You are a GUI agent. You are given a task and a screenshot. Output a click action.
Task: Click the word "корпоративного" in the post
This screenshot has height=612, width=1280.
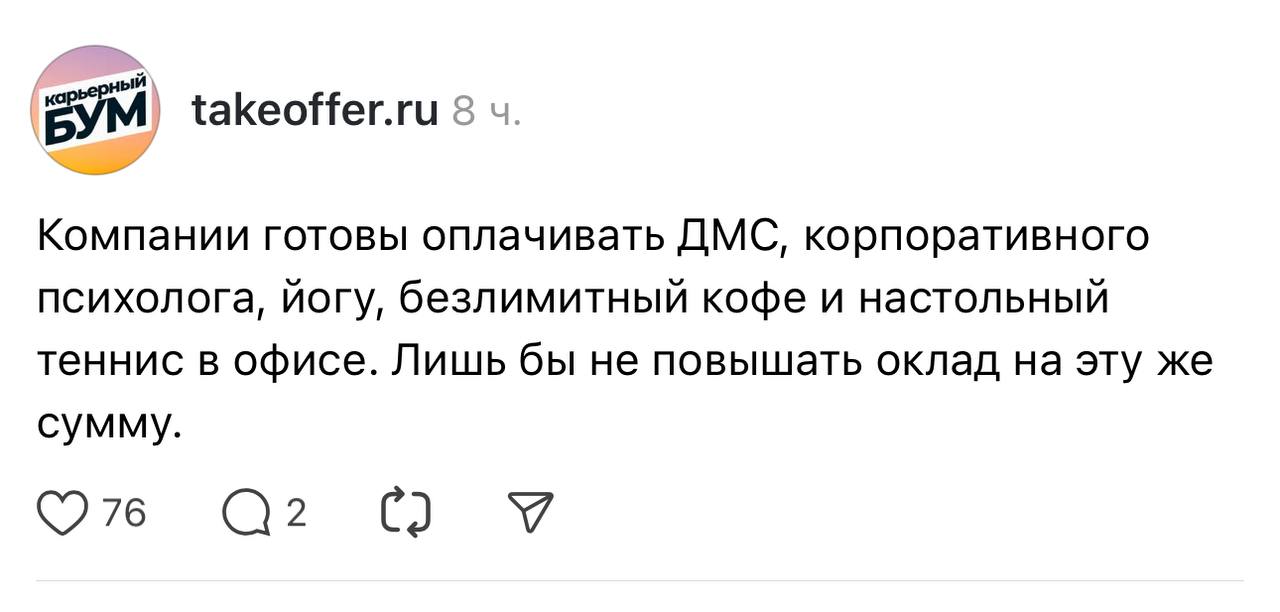(x=975, y=240)
